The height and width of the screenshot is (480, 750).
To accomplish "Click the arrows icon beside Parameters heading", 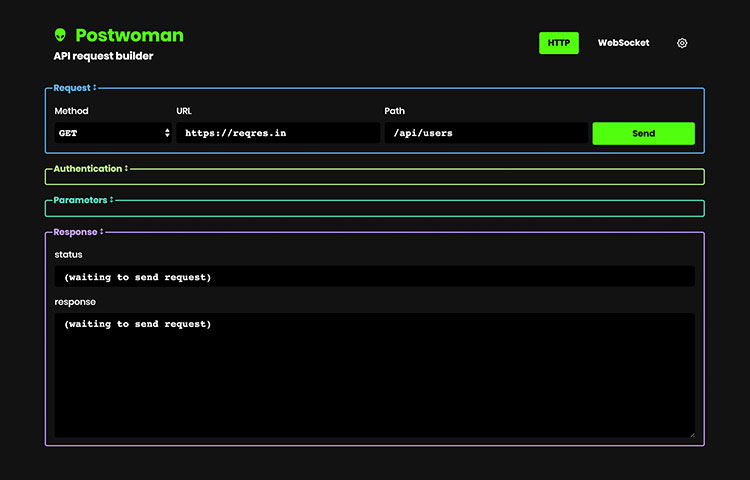I will coord(111,200).
